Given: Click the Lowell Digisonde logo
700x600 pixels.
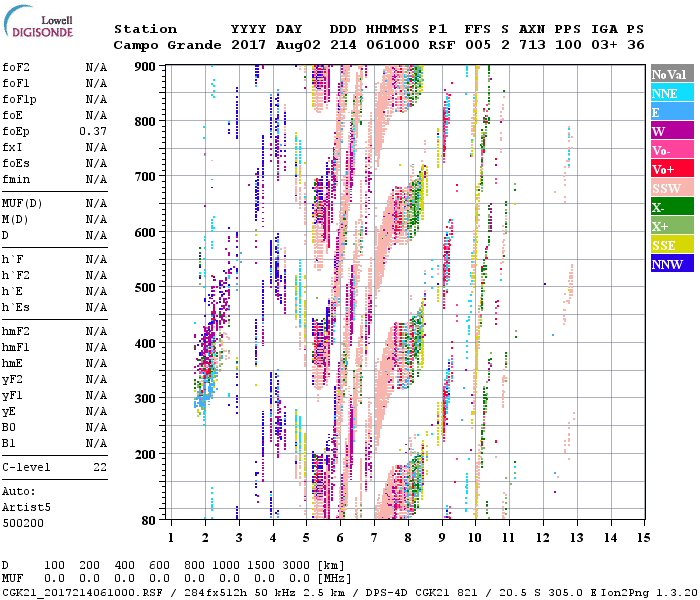Looking at the screenshot, I should [38, 21].
